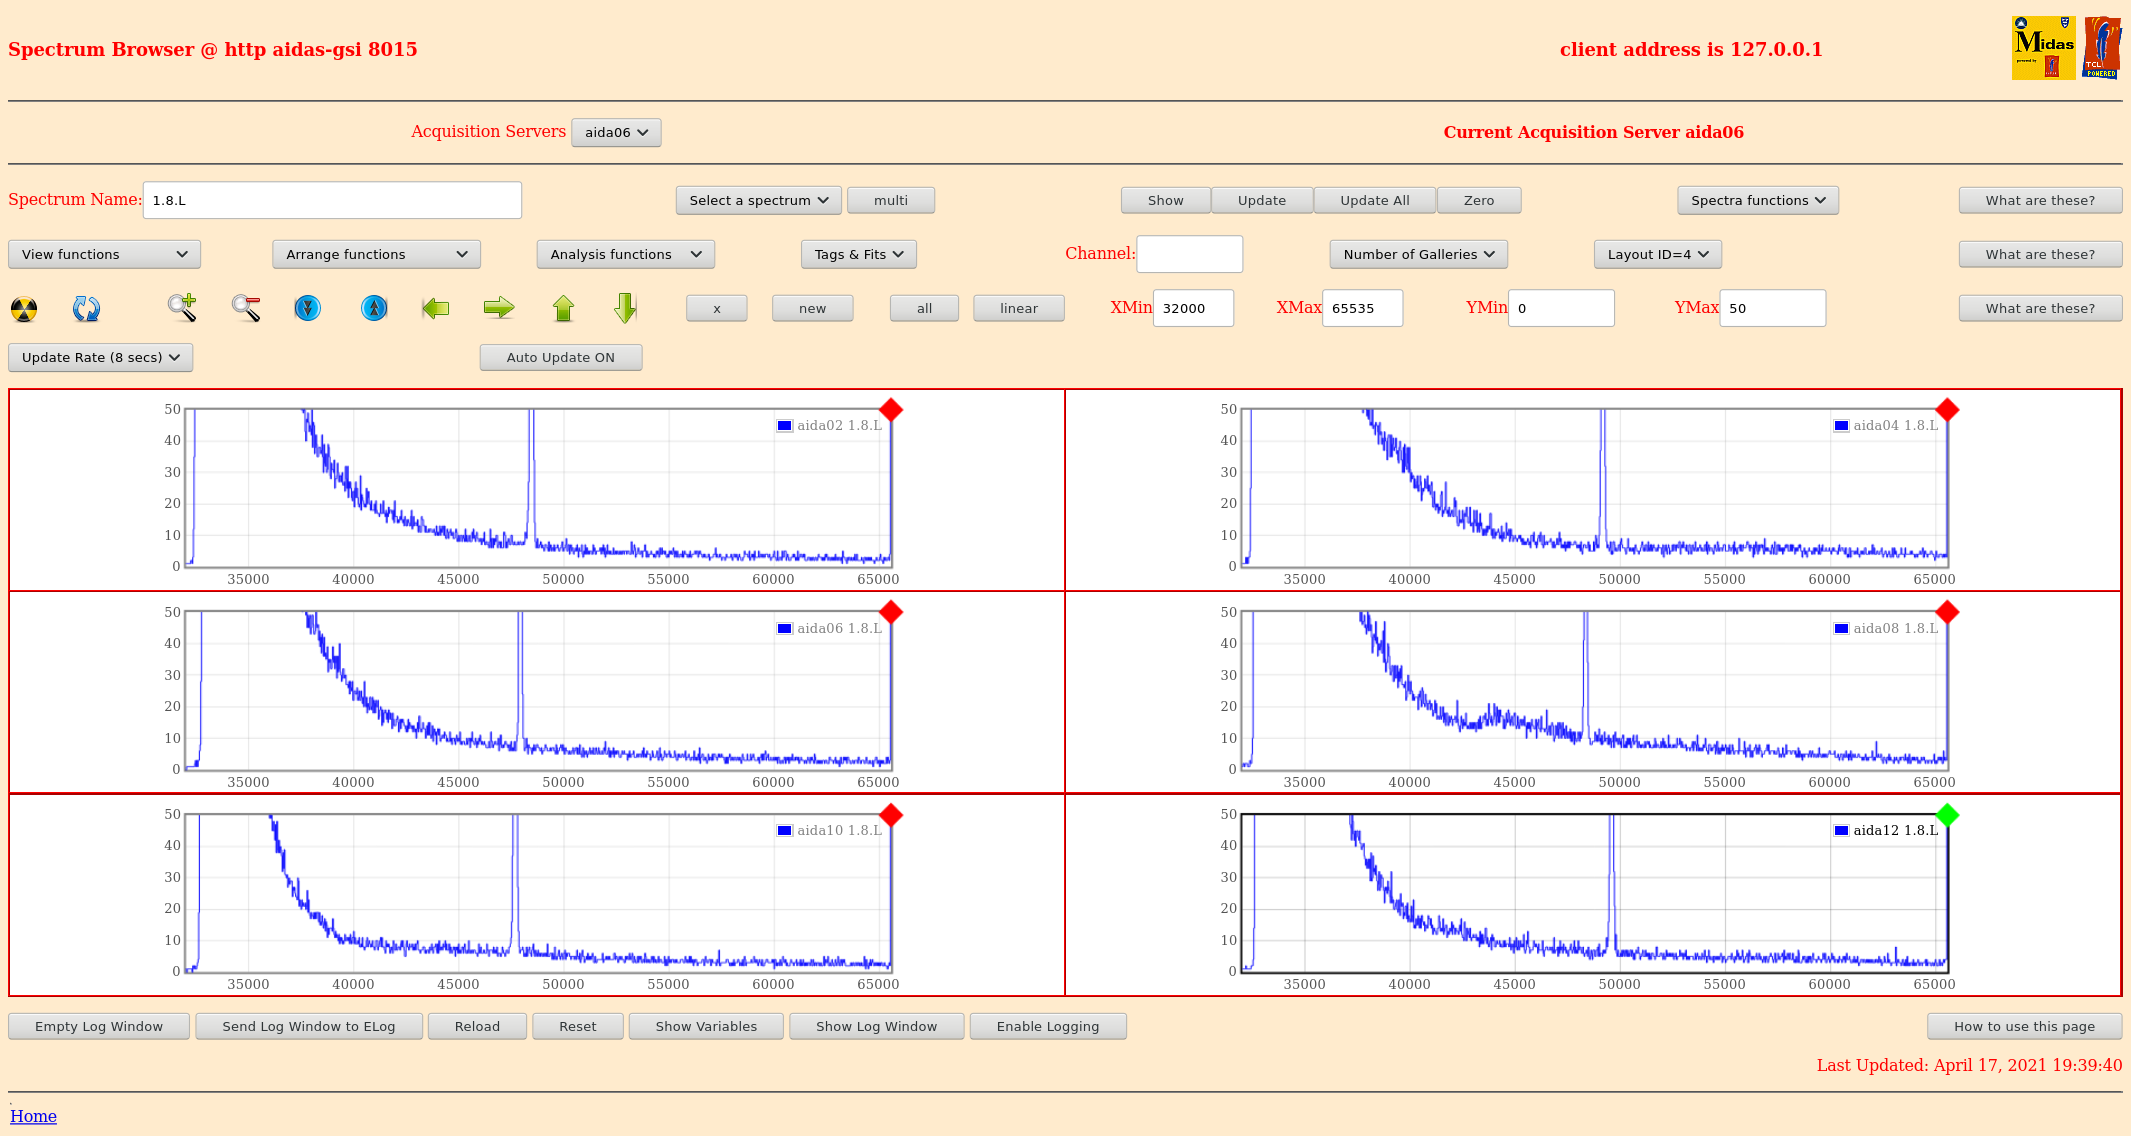Open the Analysis functions menu

[625, 254]
